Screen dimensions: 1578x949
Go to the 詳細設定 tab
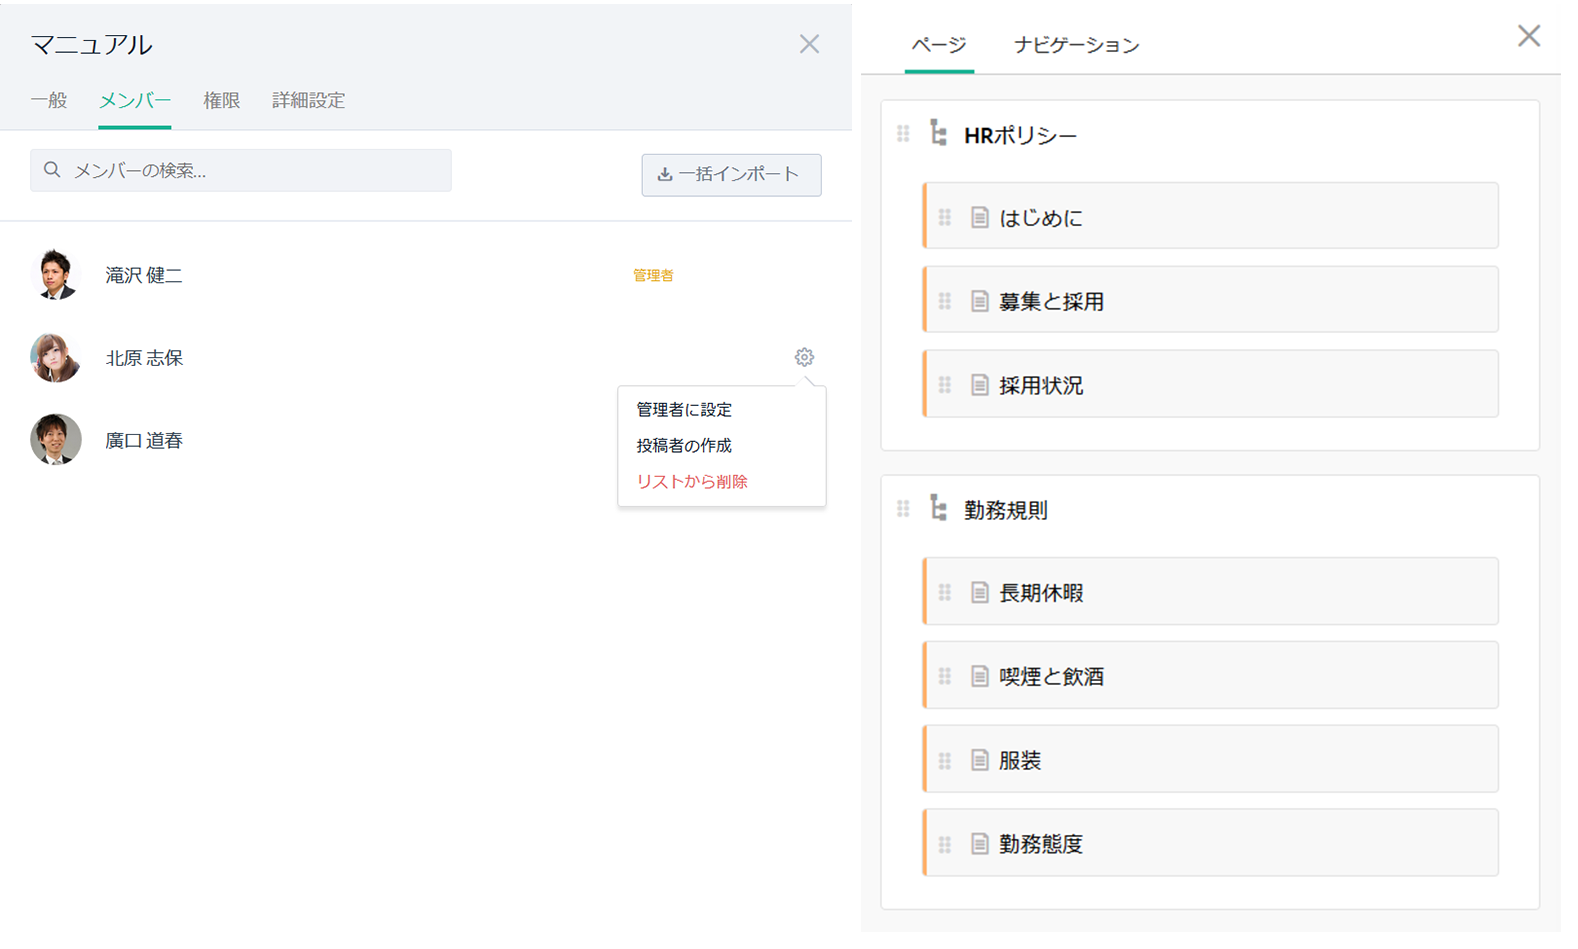pos(308,100)
